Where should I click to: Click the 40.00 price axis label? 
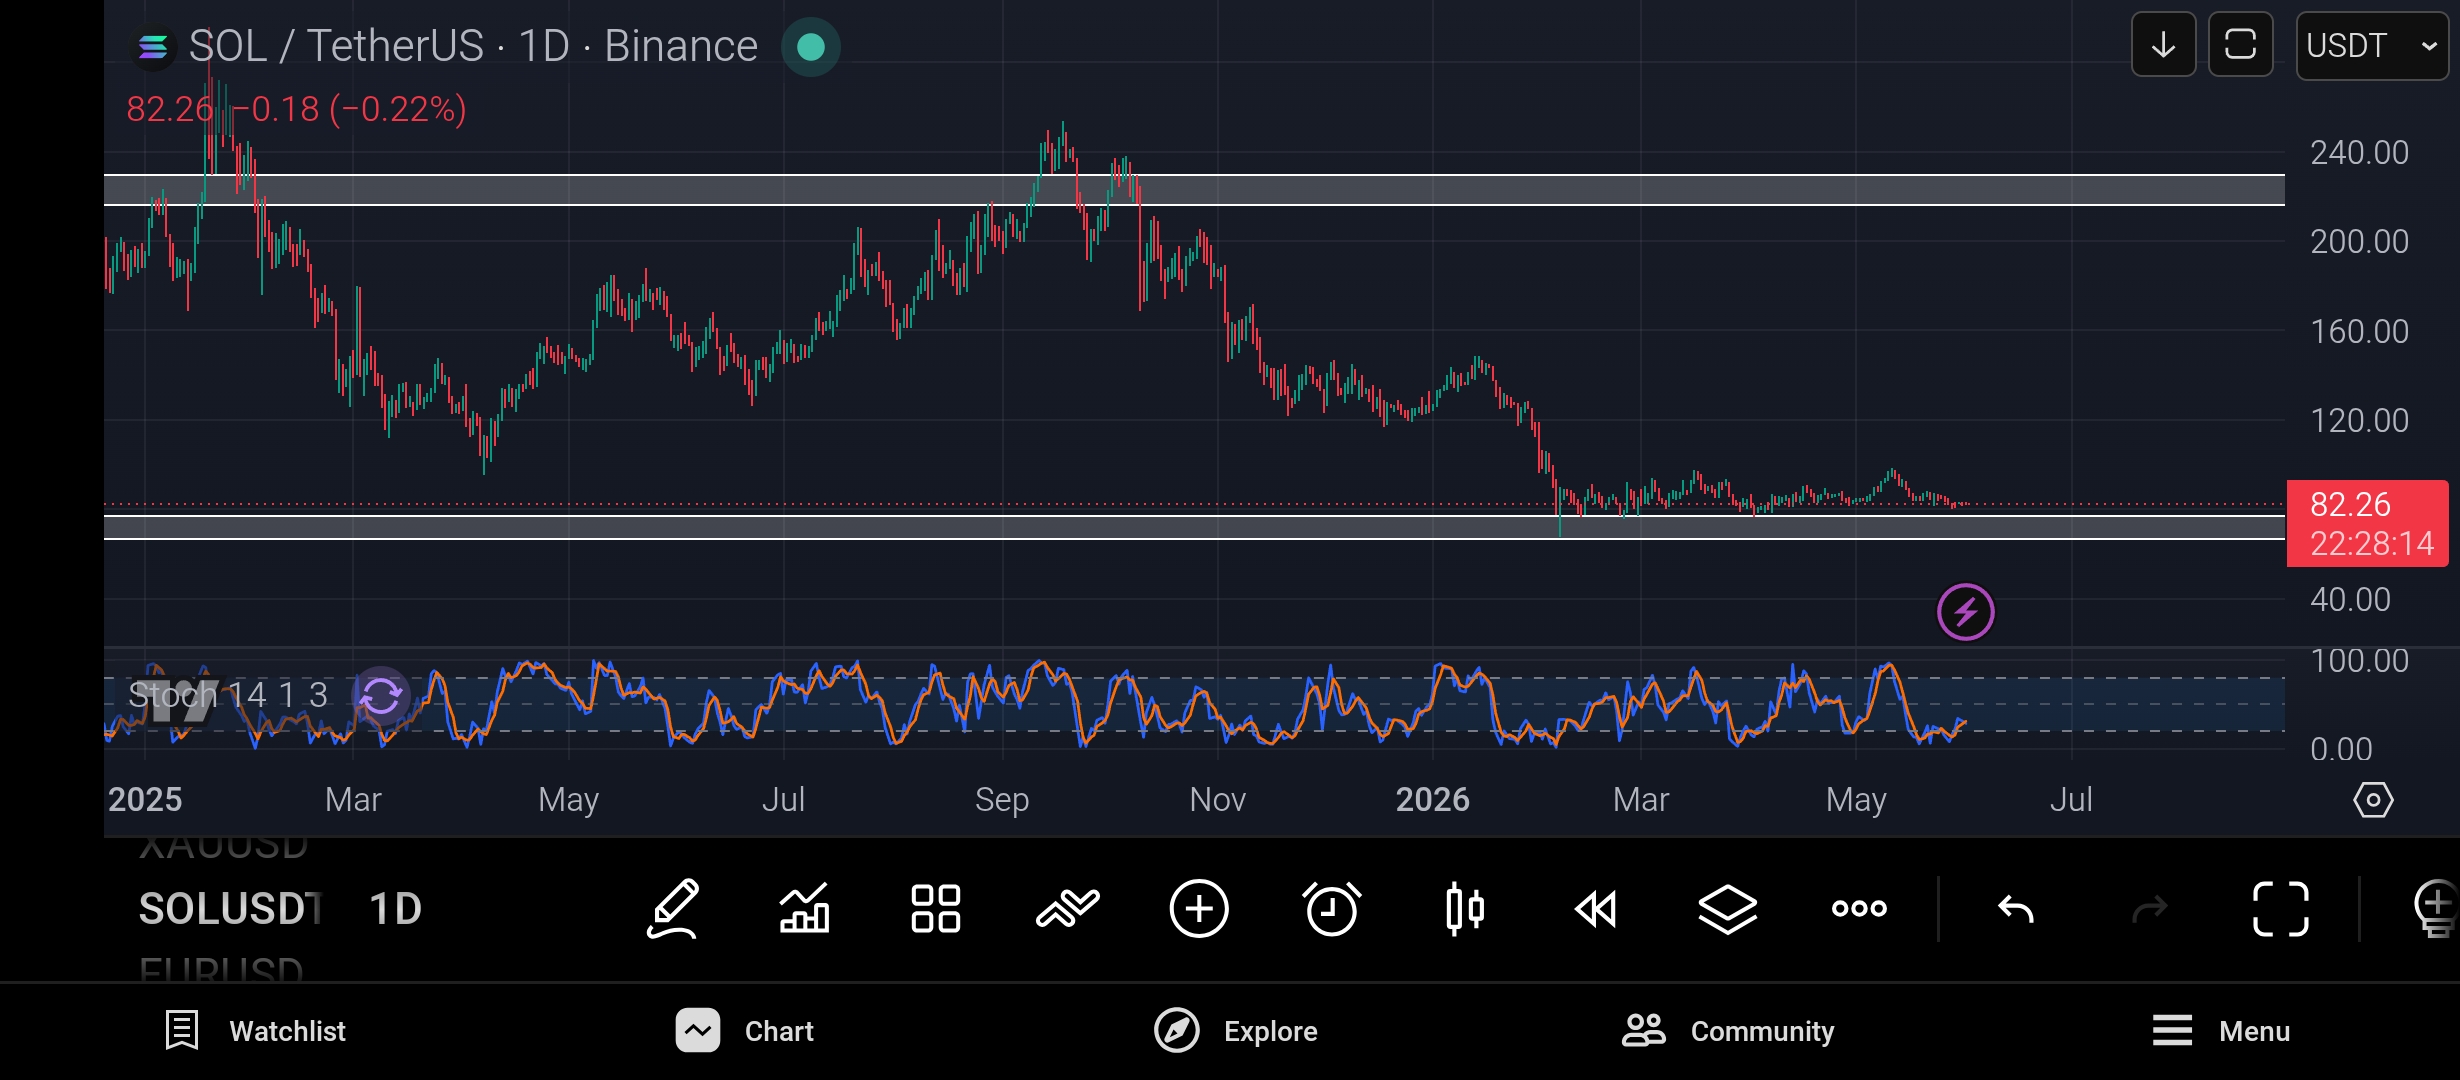2350,599
